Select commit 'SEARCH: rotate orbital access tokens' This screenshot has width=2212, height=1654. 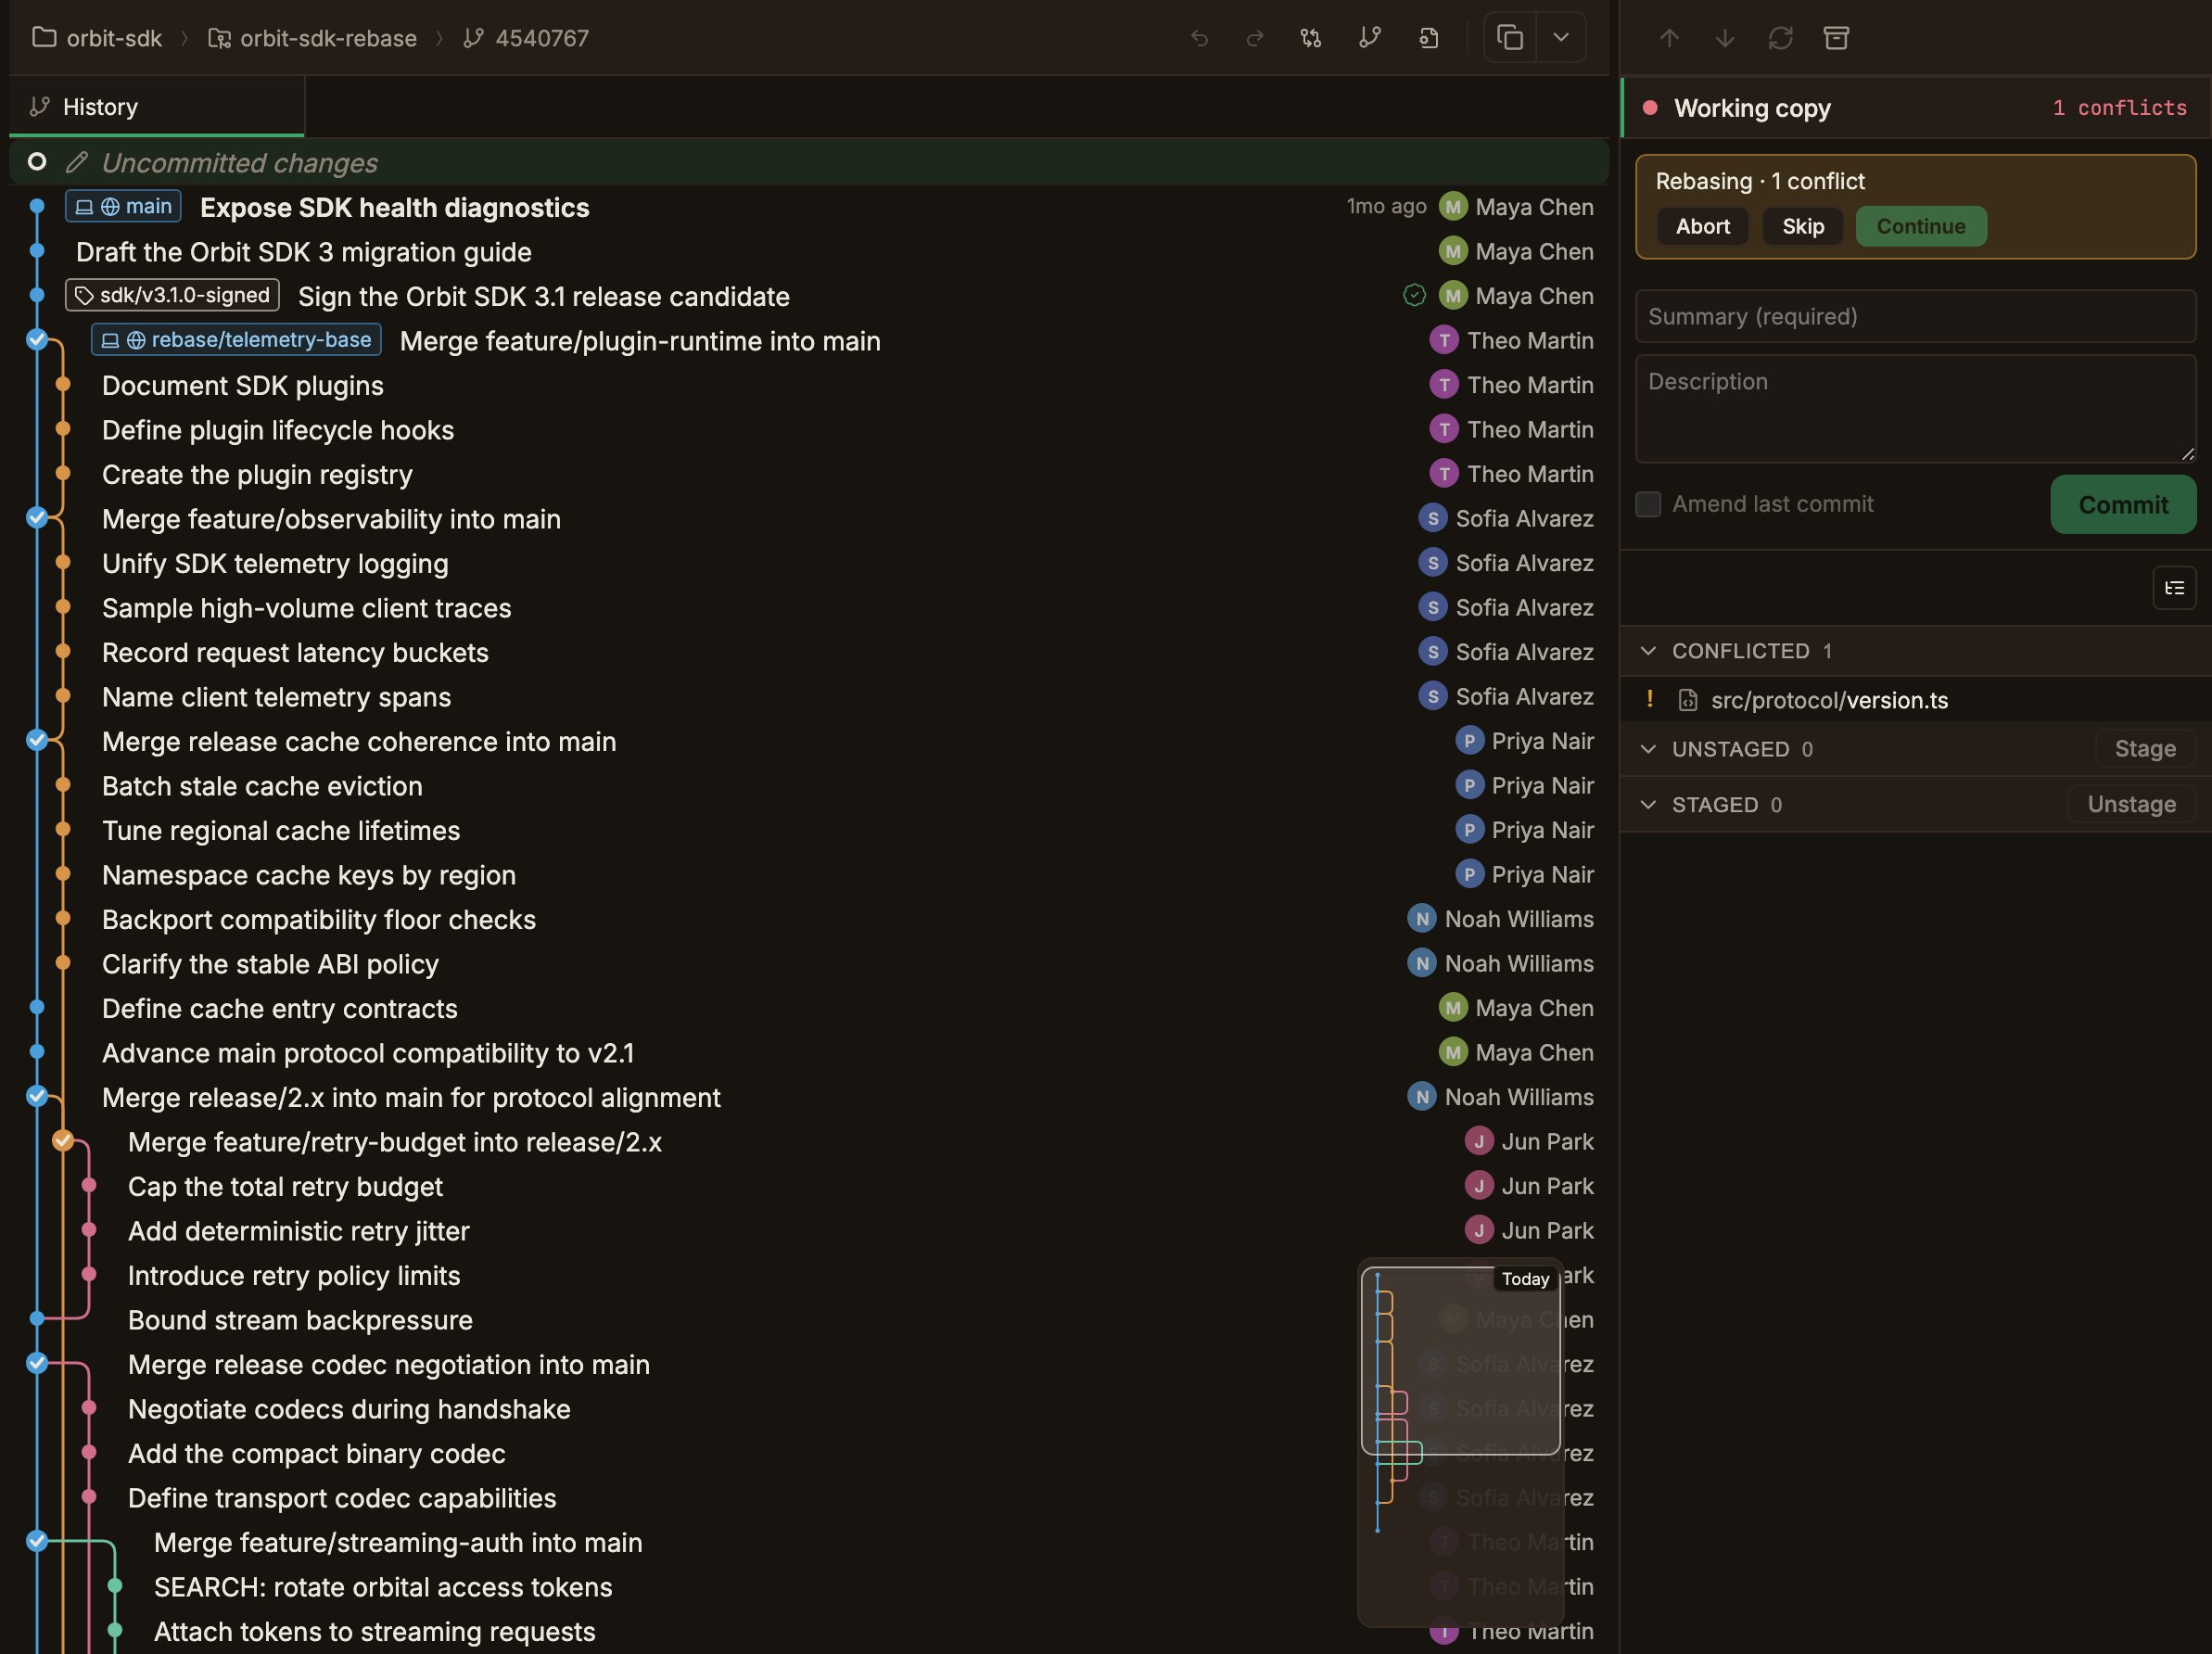click(383, 1587)
